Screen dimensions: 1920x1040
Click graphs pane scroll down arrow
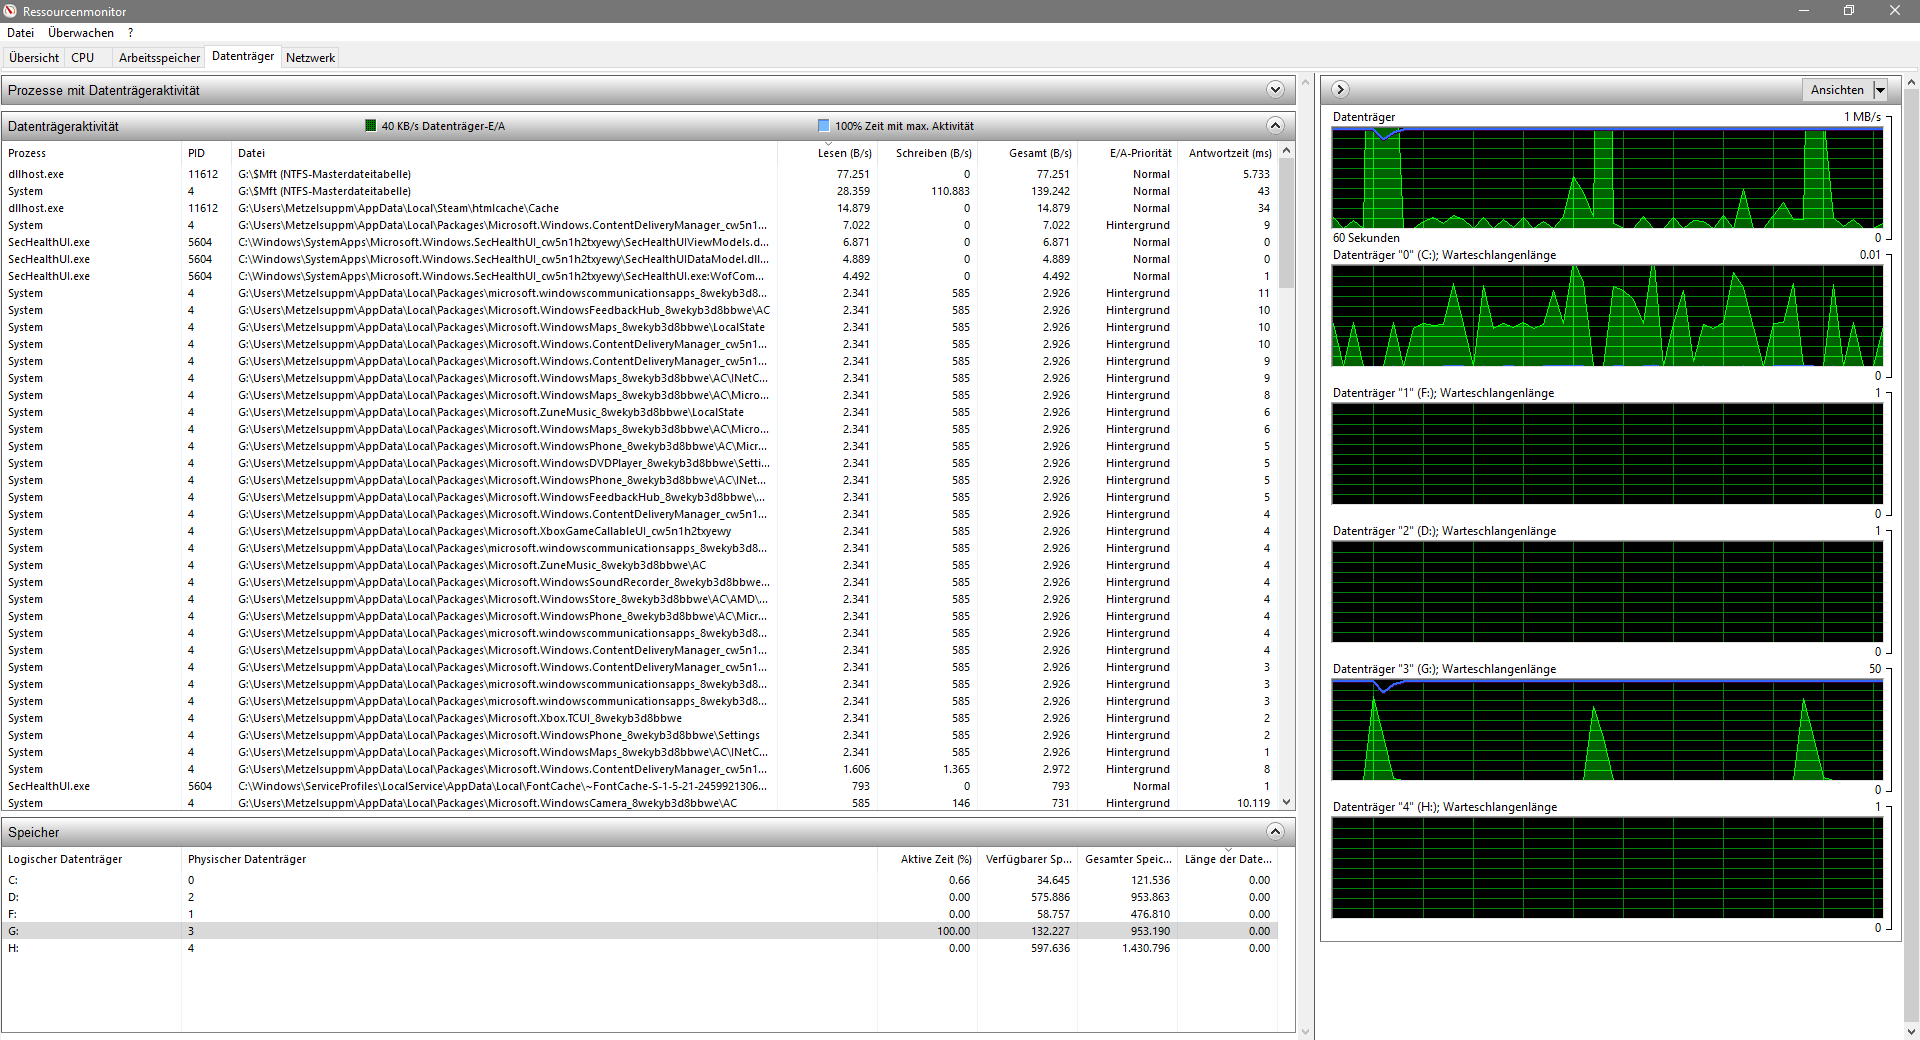point(1912,1031)
